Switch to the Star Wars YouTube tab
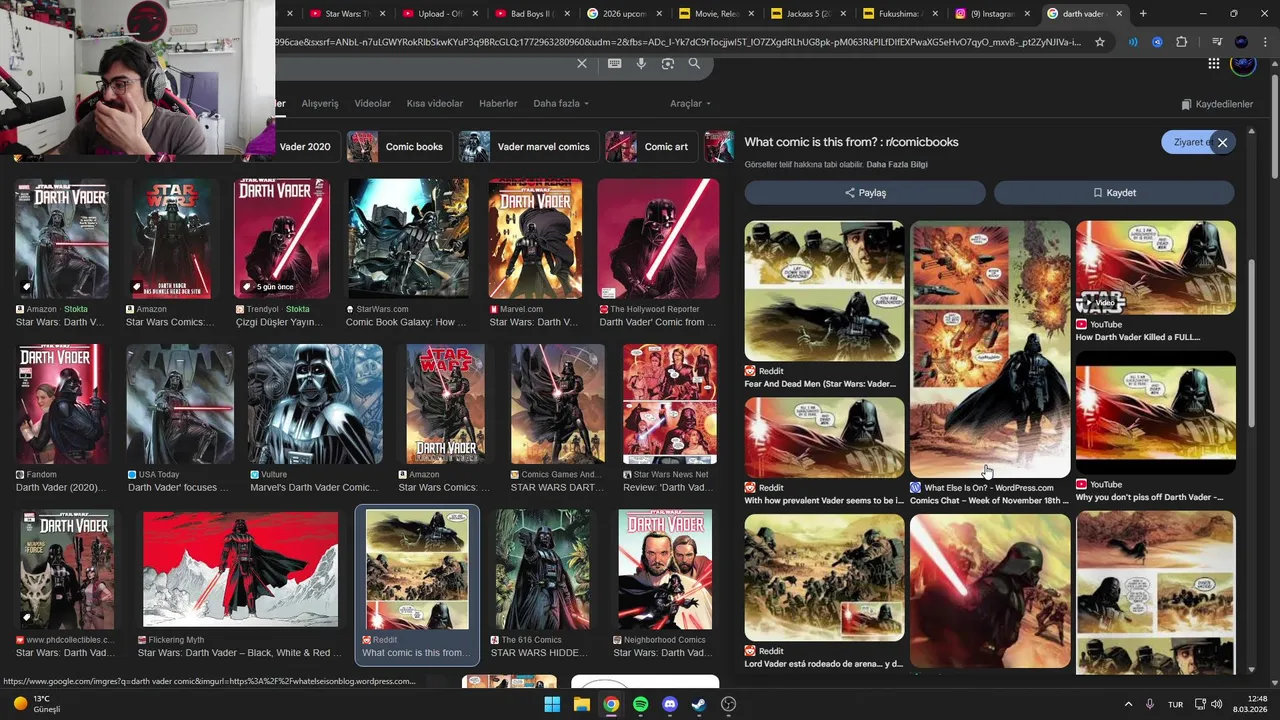1280x720 pixels. (x=346, y=14)
